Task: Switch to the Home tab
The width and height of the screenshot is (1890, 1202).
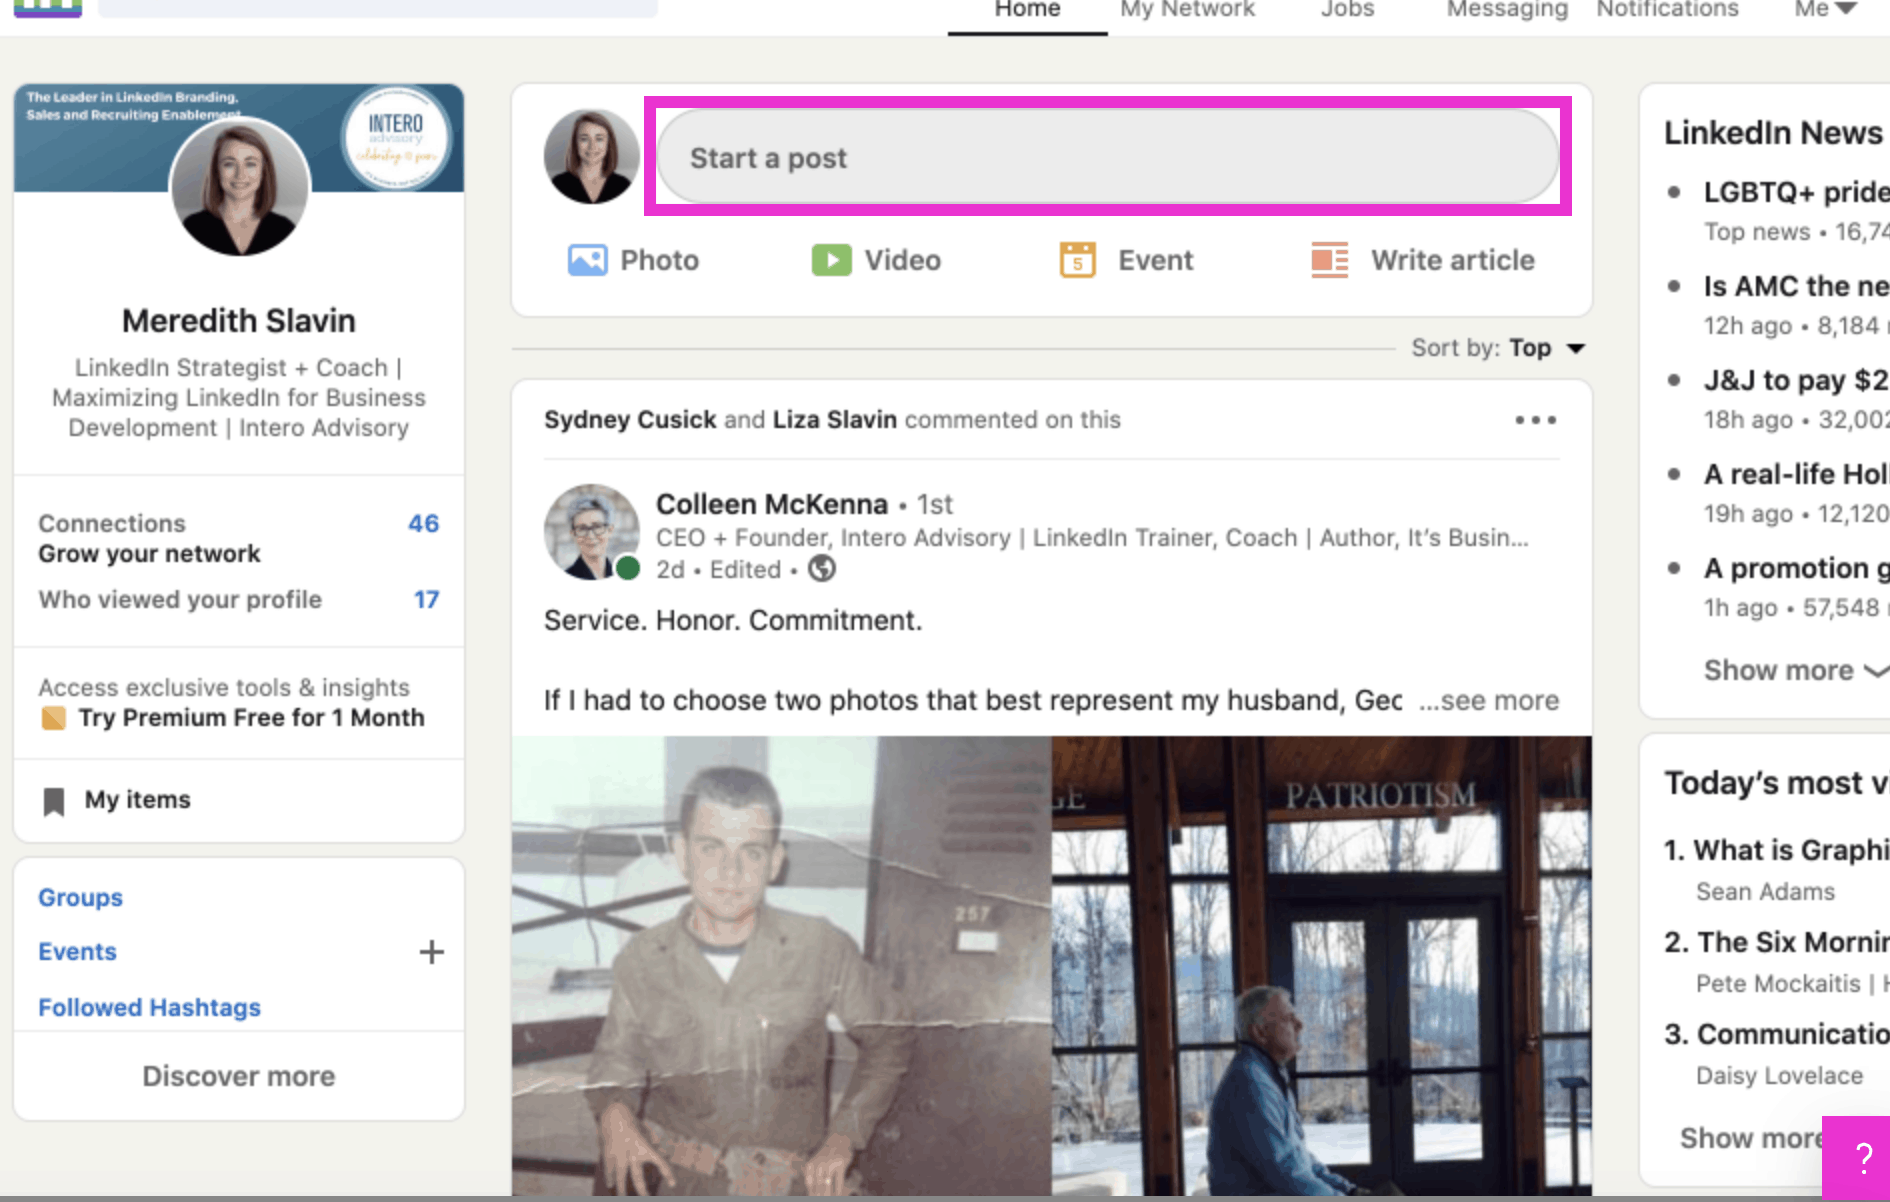Action: (1026, 10)
